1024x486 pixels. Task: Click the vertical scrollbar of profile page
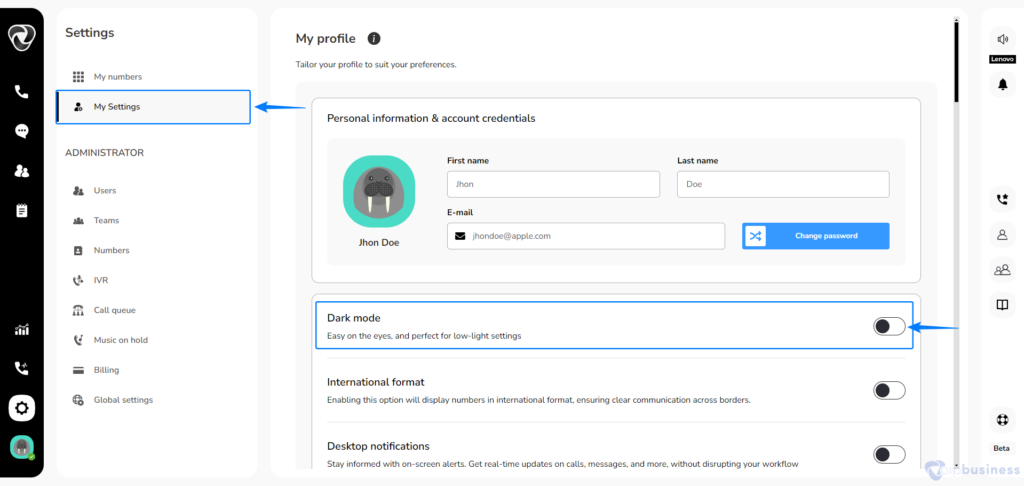(x=956, y=62)
